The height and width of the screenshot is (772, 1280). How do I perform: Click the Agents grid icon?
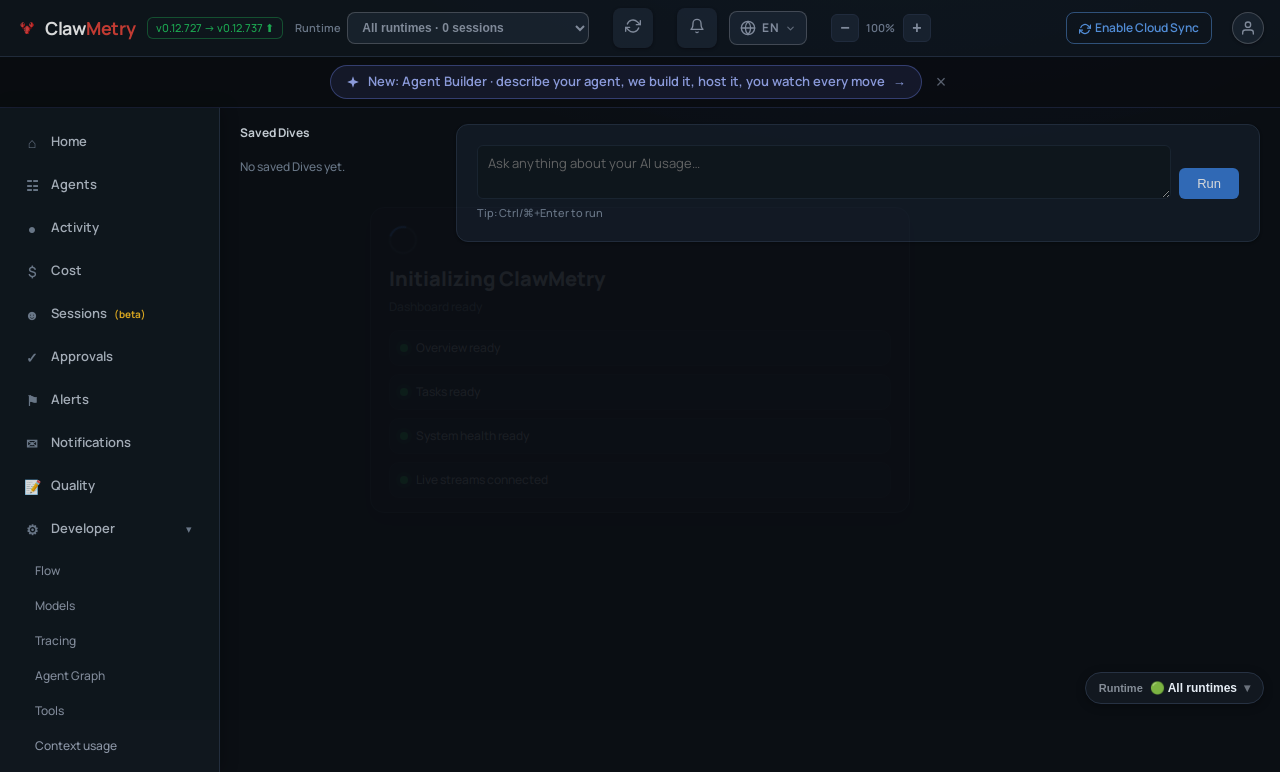tap(32, 186)
